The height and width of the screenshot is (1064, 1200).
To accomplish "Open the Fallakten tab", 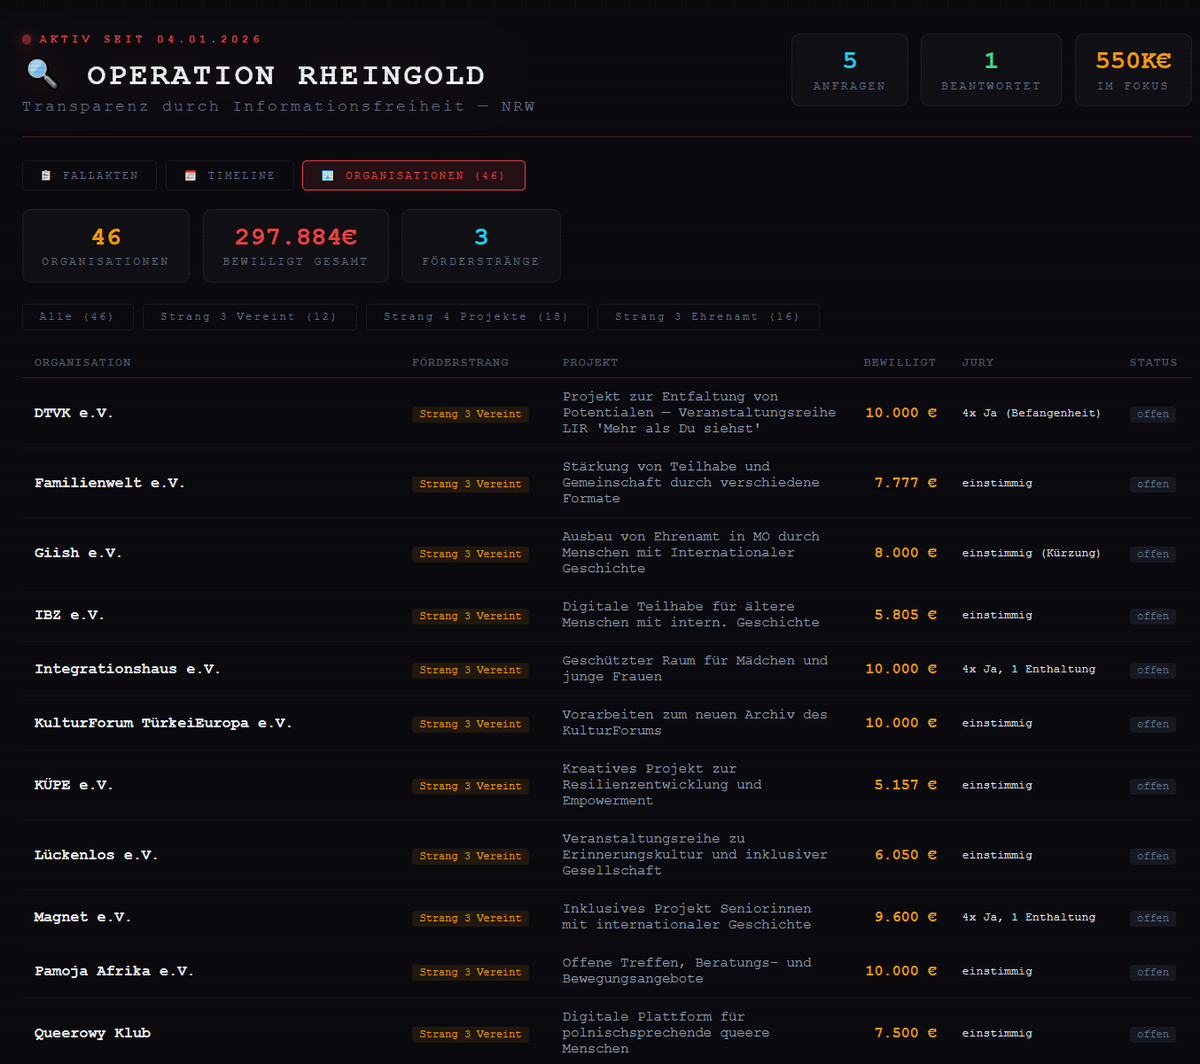I will point(89,175).
